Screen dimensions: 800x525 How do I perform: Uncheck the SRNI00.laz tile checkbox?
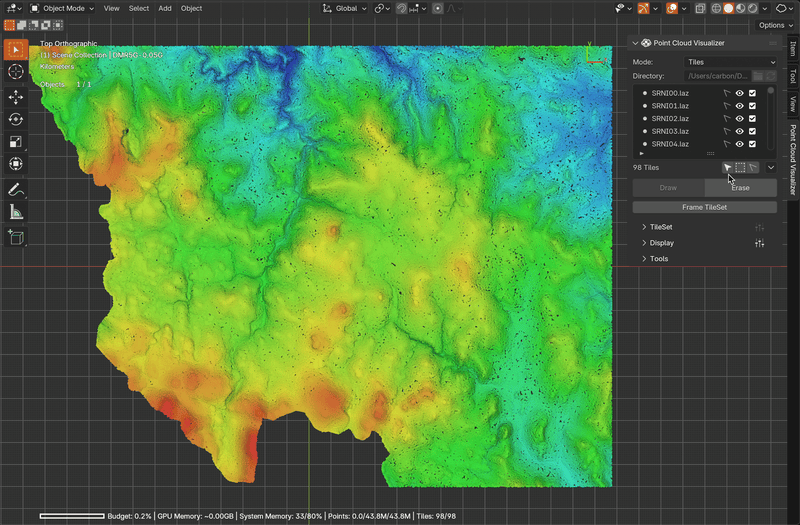pos(752,92)
